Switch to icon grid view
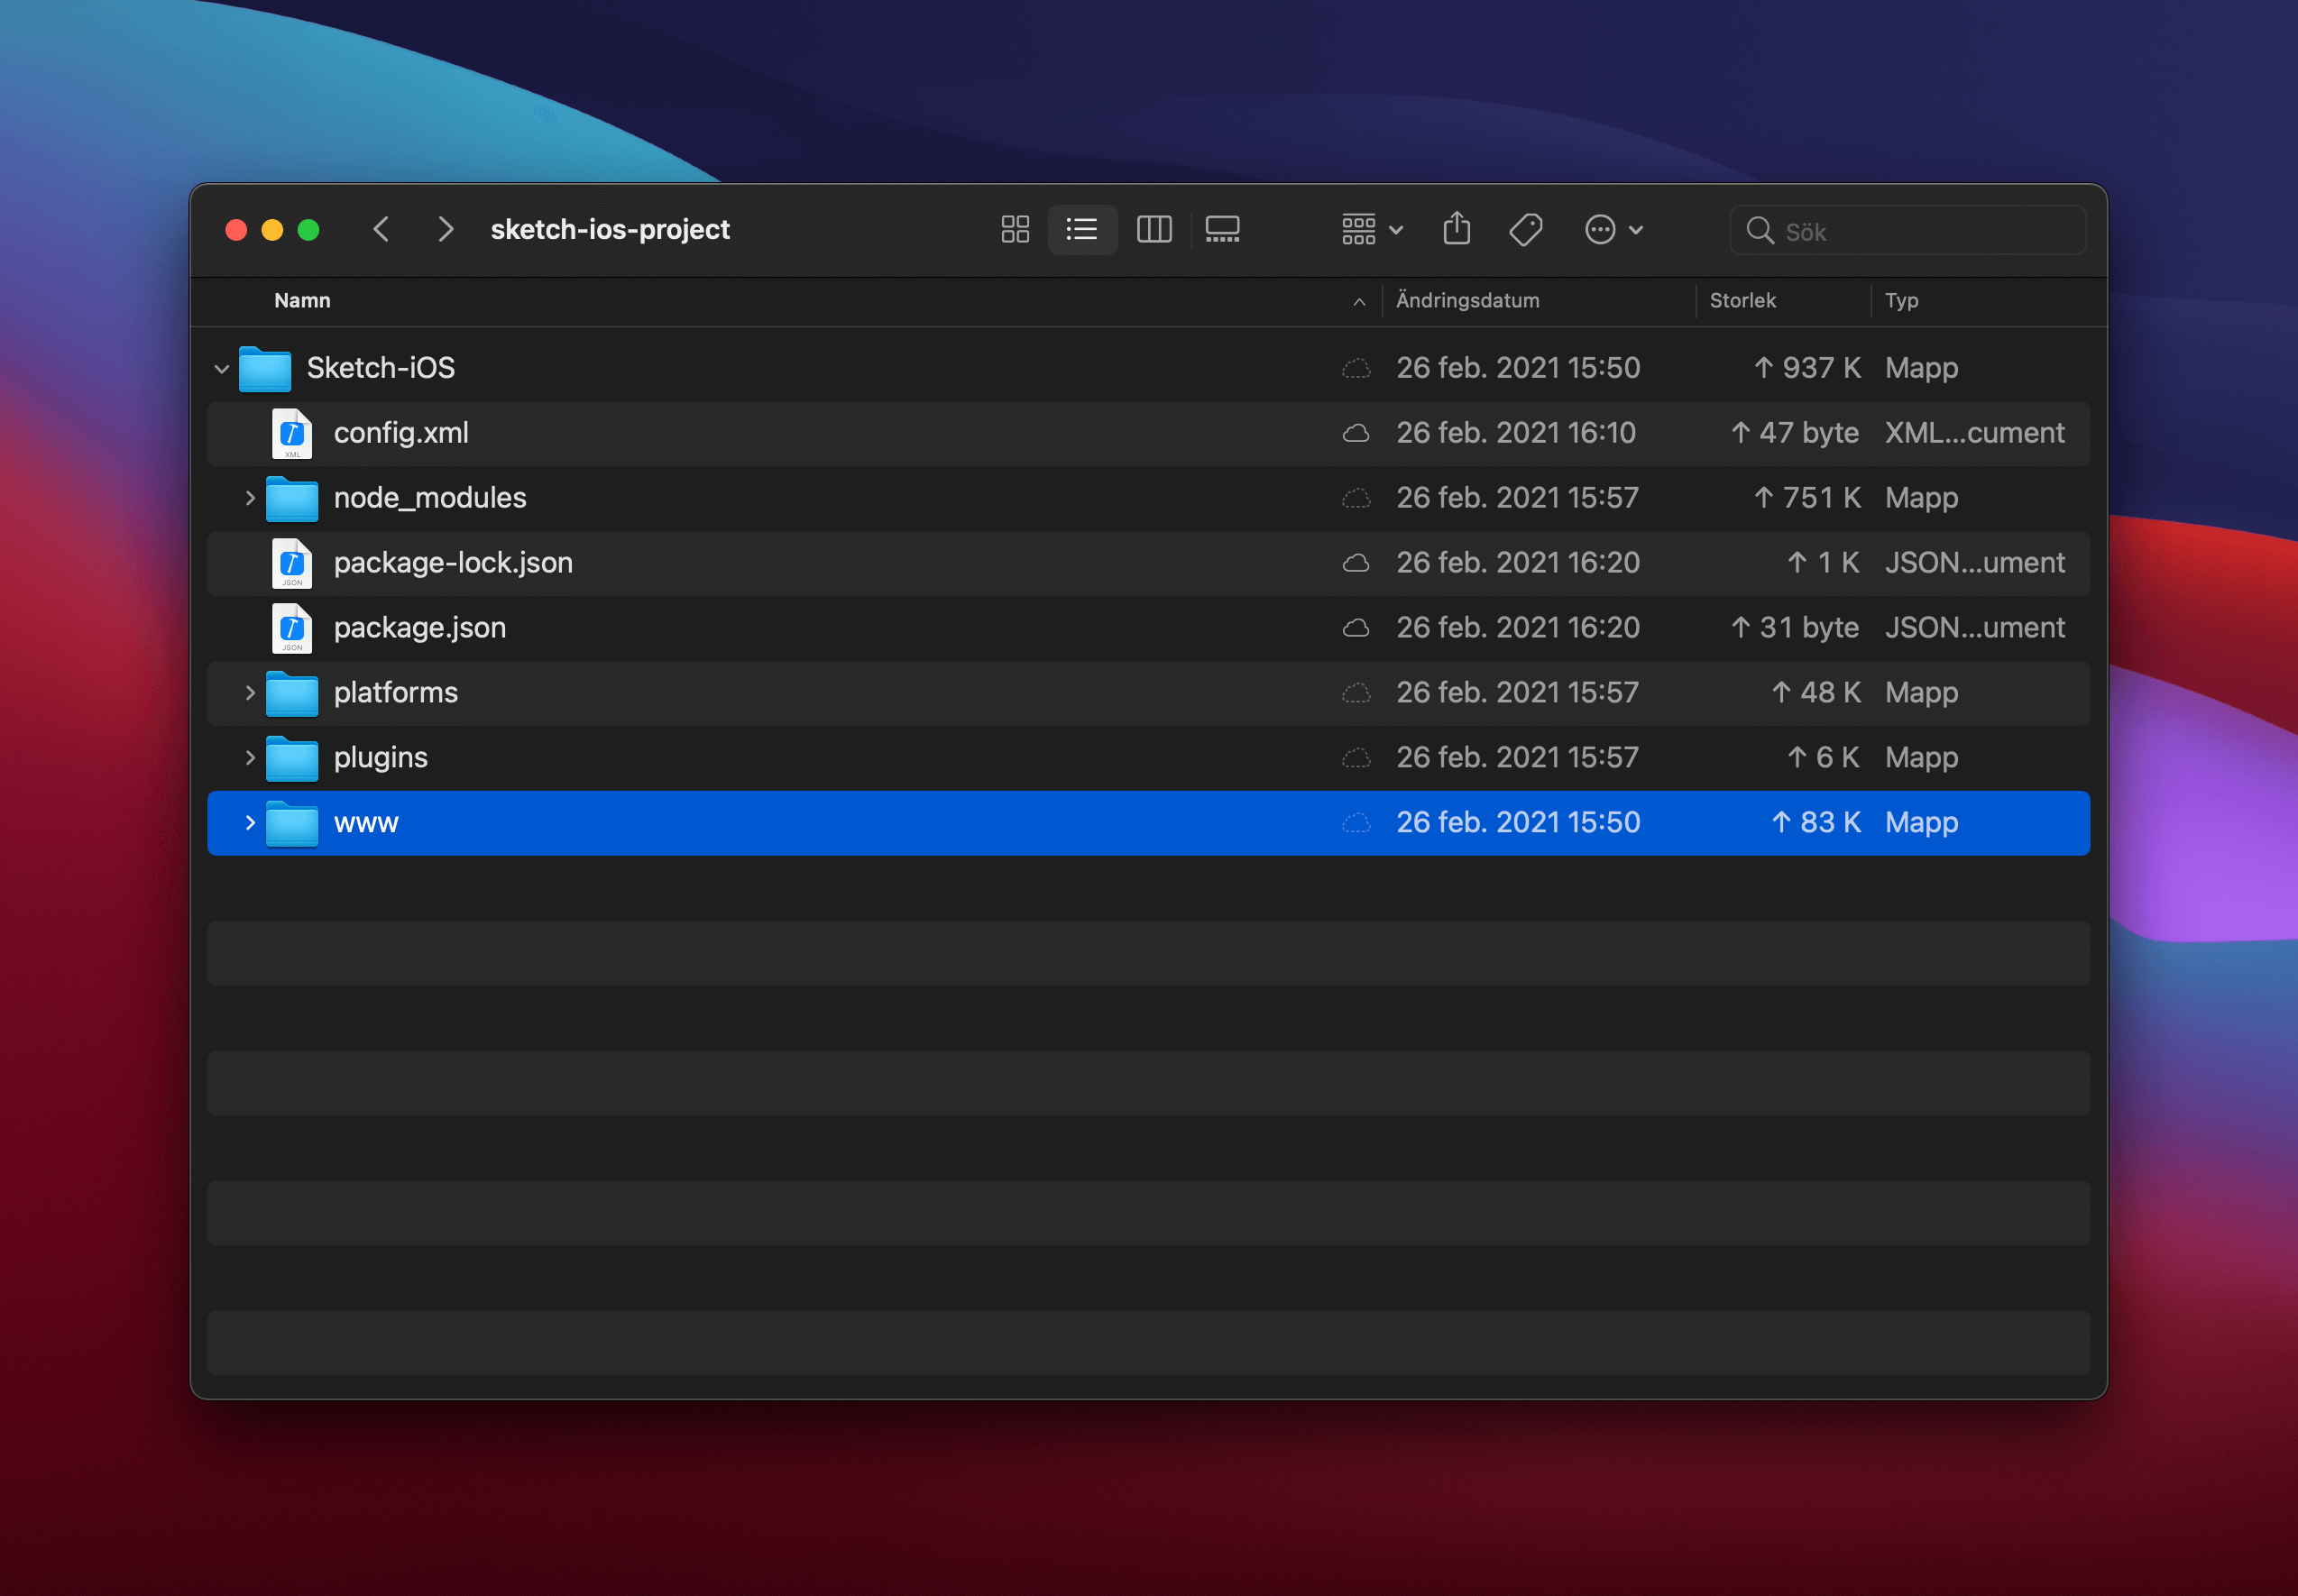2298x1596 pixels. 1015,230
